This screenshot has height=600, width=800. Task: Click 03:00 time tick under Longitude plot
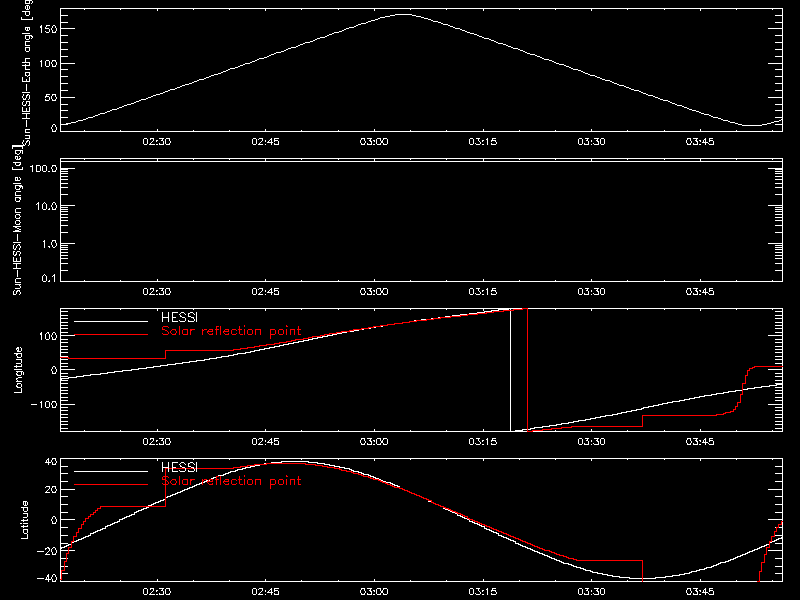coord(374,441)
